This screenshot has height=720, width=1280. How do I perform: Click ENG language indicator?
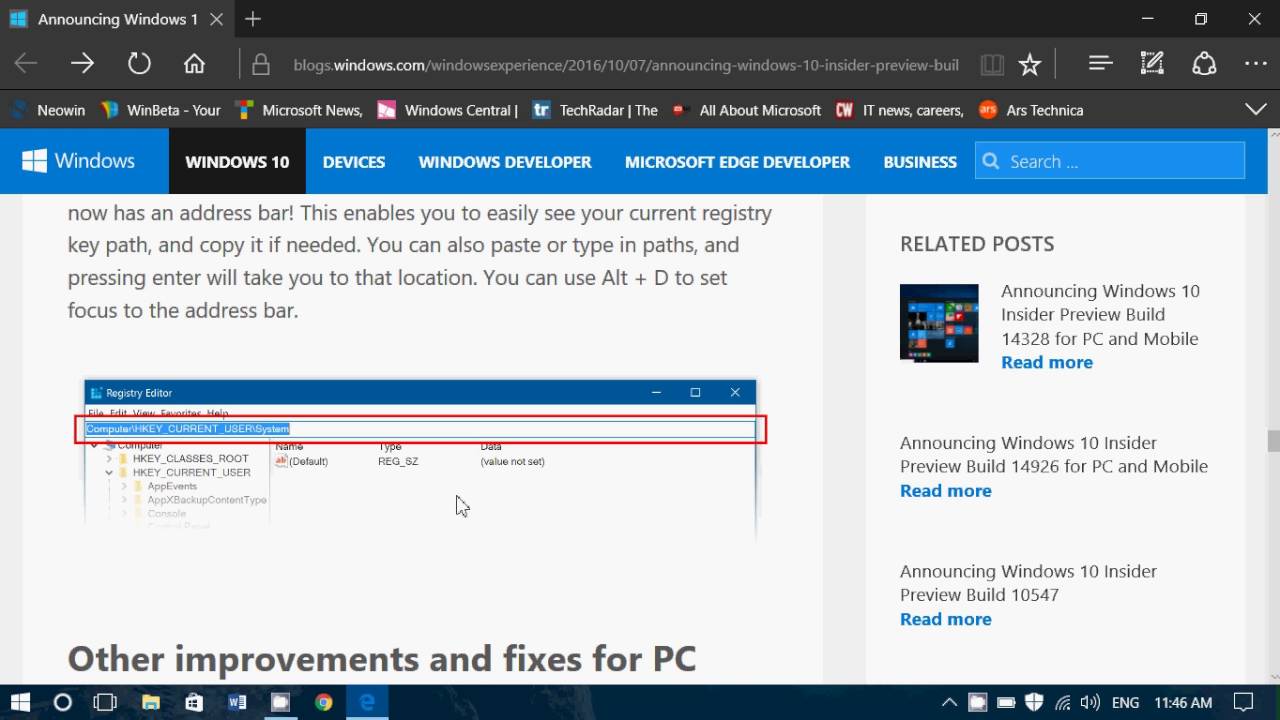(x=1125, y=702)
